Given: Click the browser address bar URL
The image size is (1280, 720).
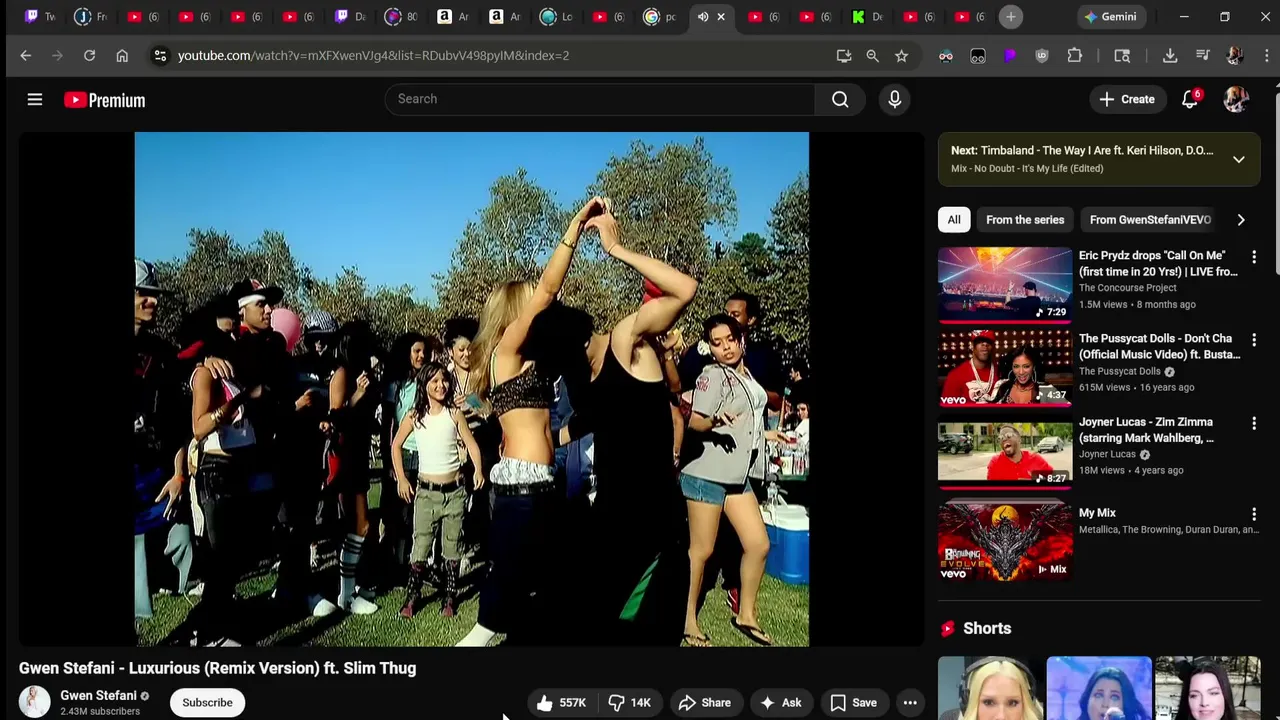Looking at the screenshot, I should (373, 56).
